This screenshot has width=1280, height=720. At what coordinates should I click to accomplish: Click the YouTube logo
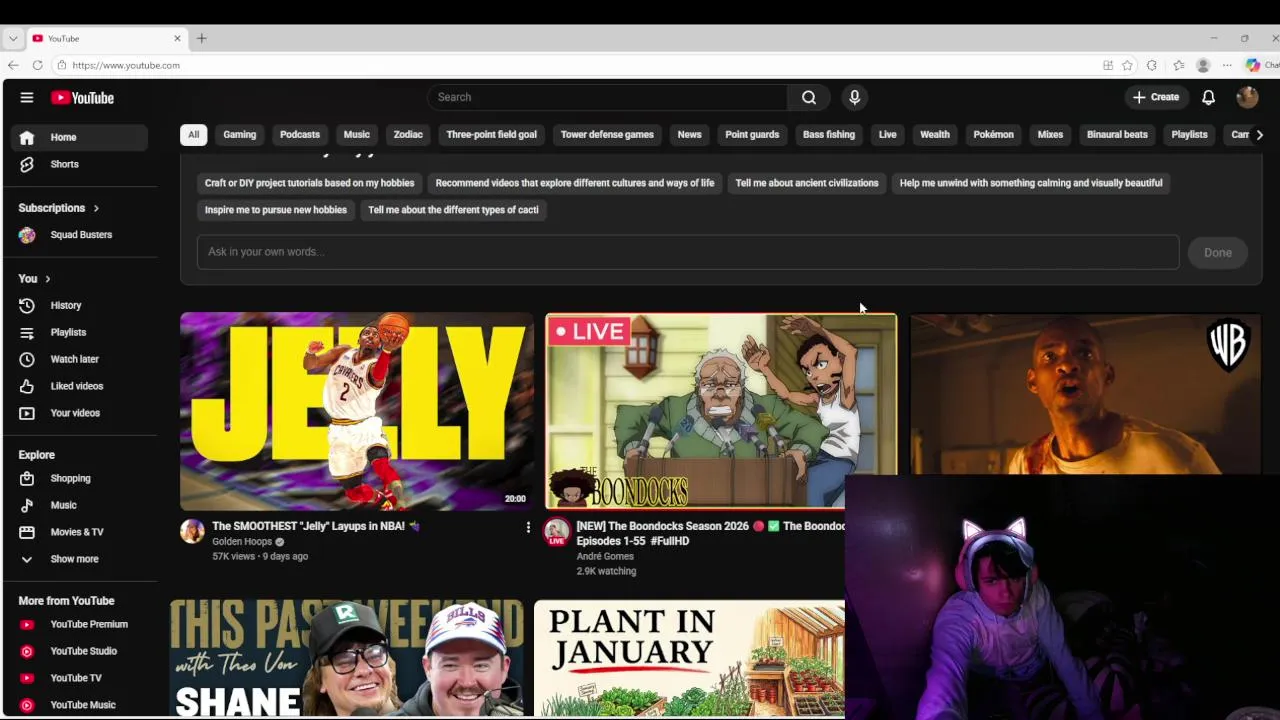(x=83, y=98)
